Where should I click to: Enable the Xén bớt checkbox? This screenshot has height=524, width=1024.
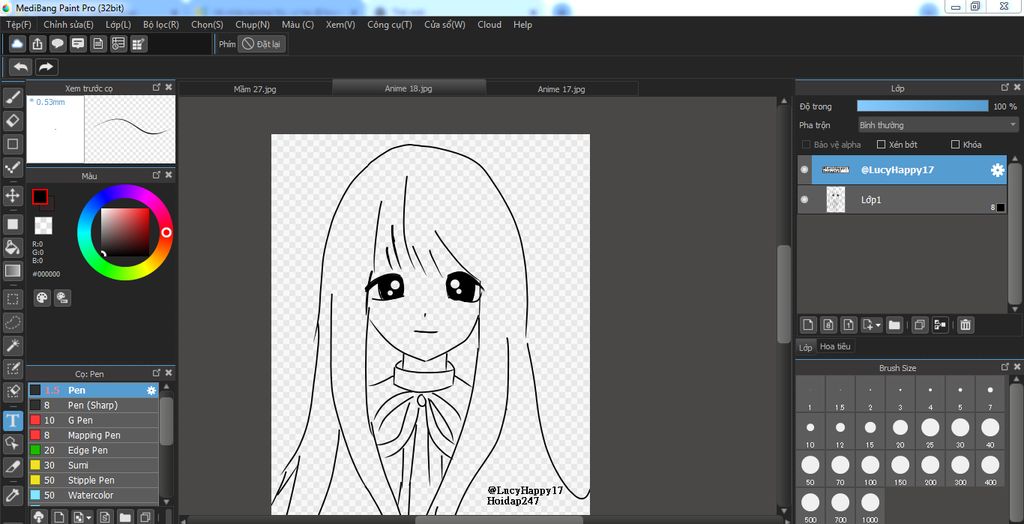[881, 144]
